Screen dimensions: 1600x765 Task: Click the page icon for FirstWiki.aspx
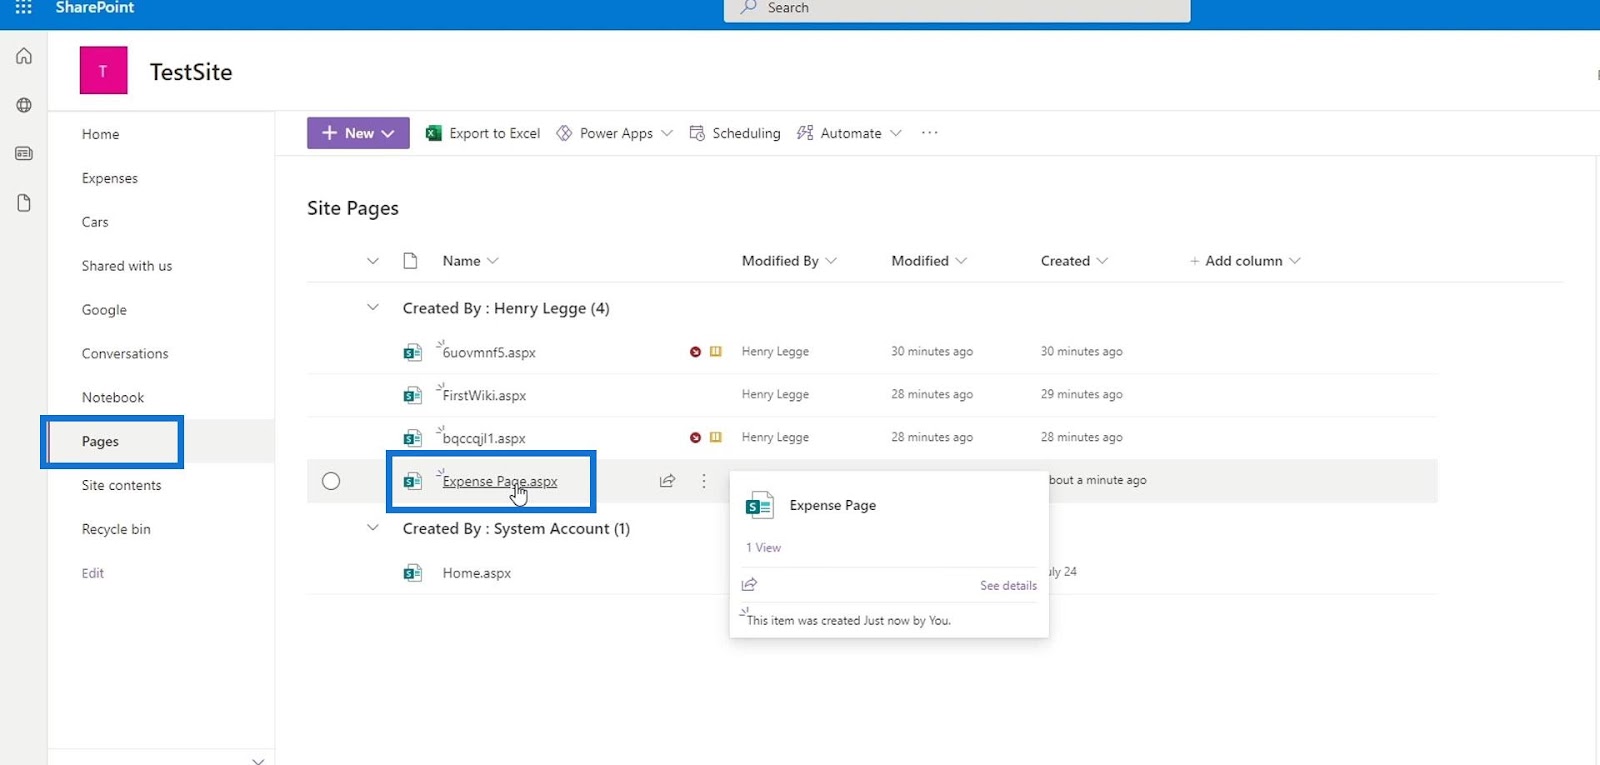(x=412, y=395)
